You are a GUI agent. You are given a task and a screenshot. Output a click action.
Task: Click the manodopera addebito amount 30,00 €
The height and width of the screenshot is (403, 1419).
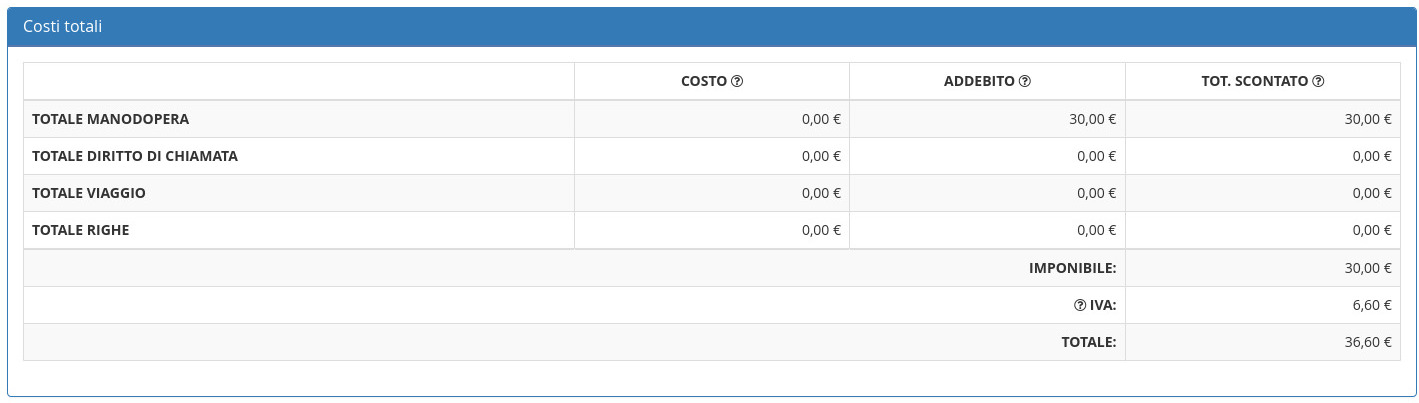click(1092, 119)
